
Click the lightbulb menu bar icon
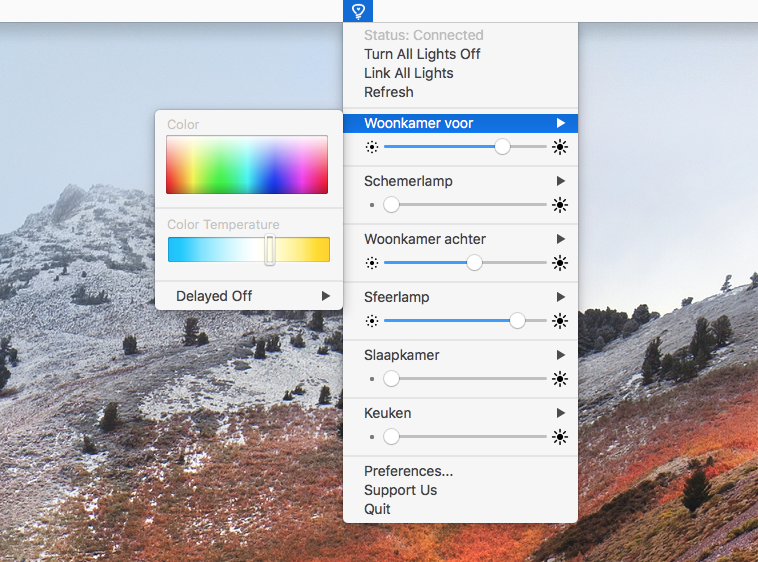coord(358,11)
